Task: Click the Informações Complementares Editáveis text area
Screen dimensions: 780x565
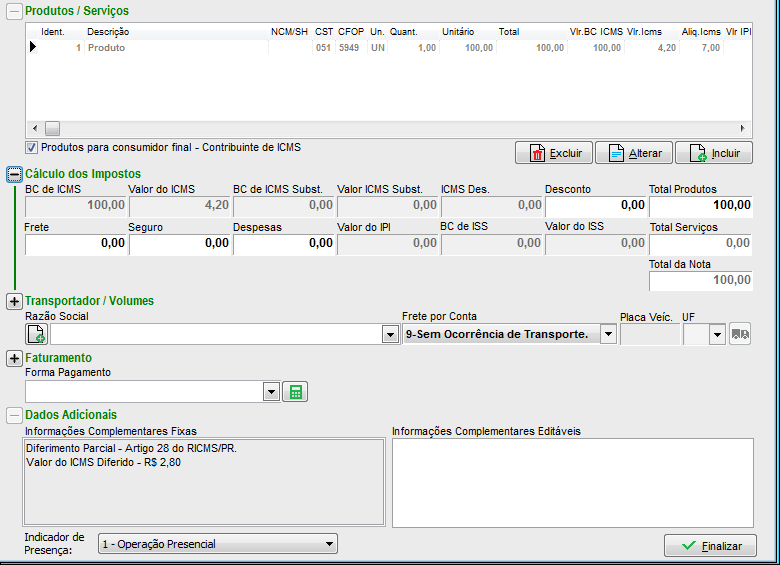Action: coord(572,481)
